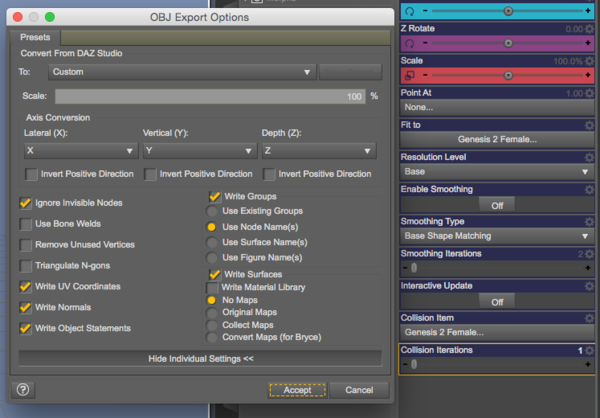The width and height of the screenshot is (600, 418).
Task: Select No Maps radio option
Action: (212, 300)
